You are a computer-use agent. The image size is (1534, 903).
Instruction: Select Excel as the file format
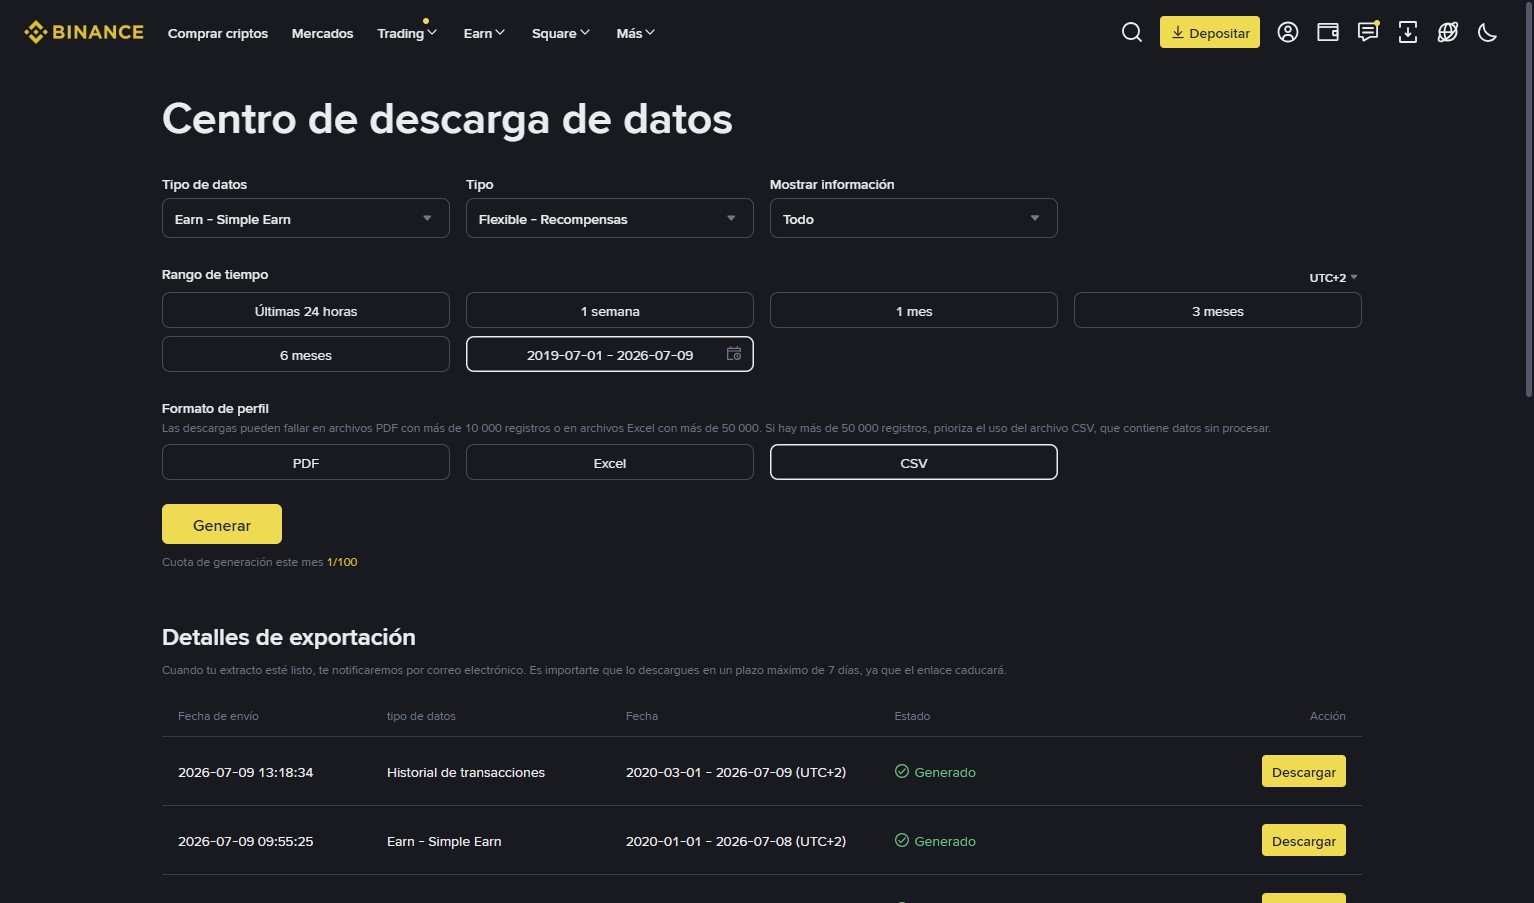(610, 462)
